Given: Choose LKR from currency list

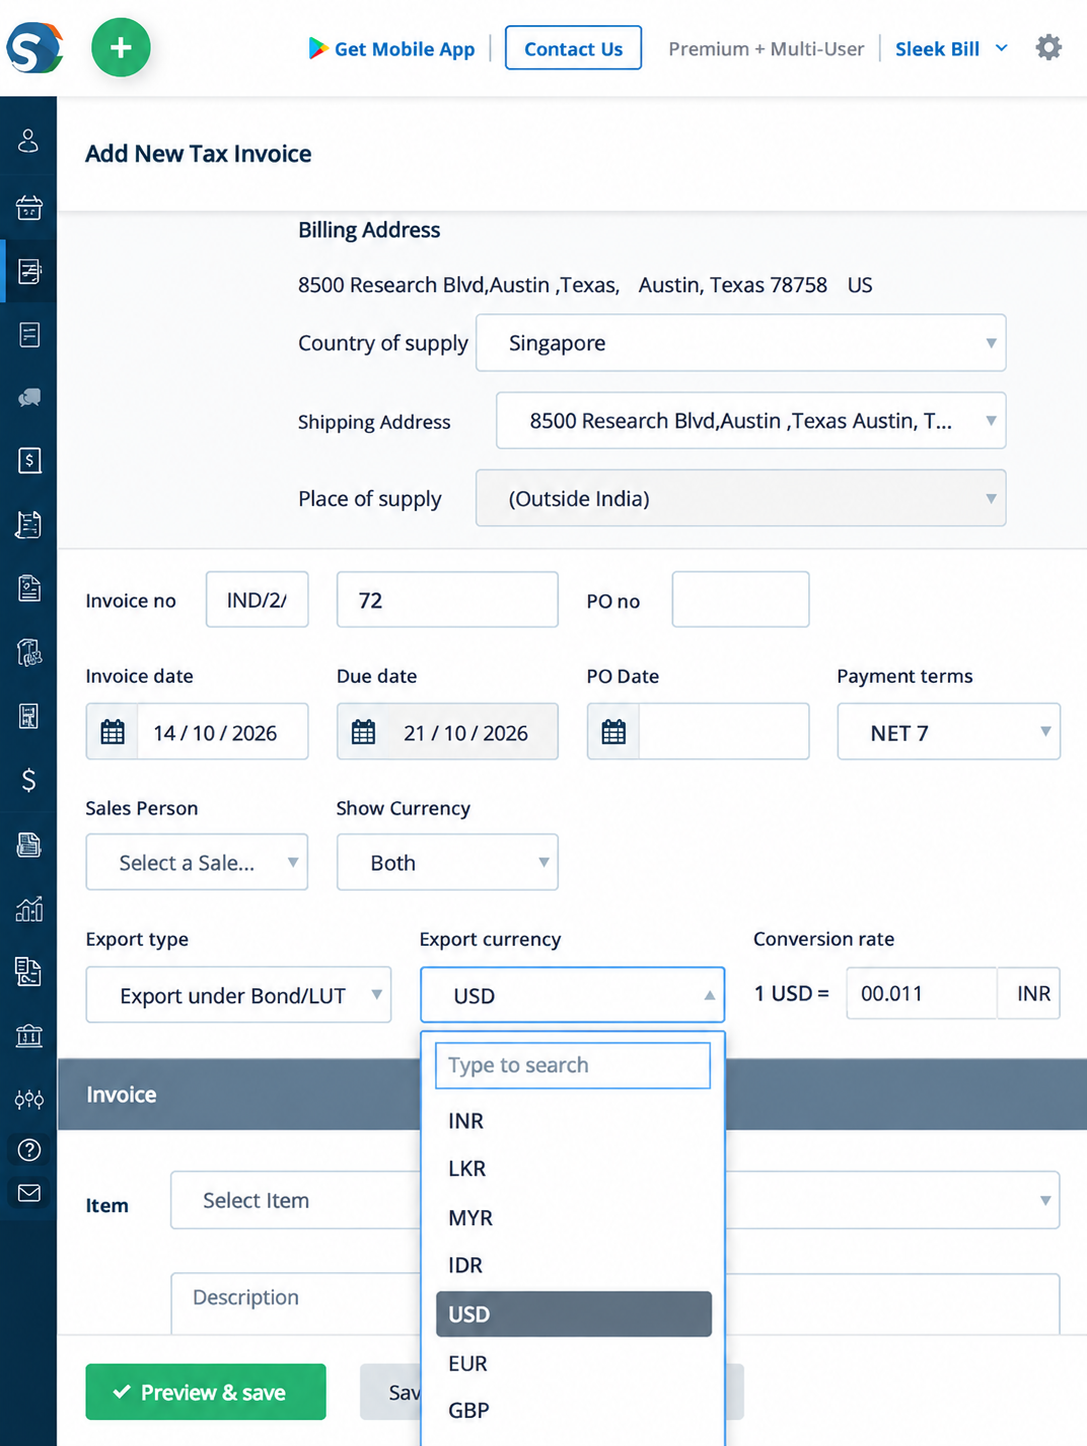Looking at the screenshot, I should 573,1168.
